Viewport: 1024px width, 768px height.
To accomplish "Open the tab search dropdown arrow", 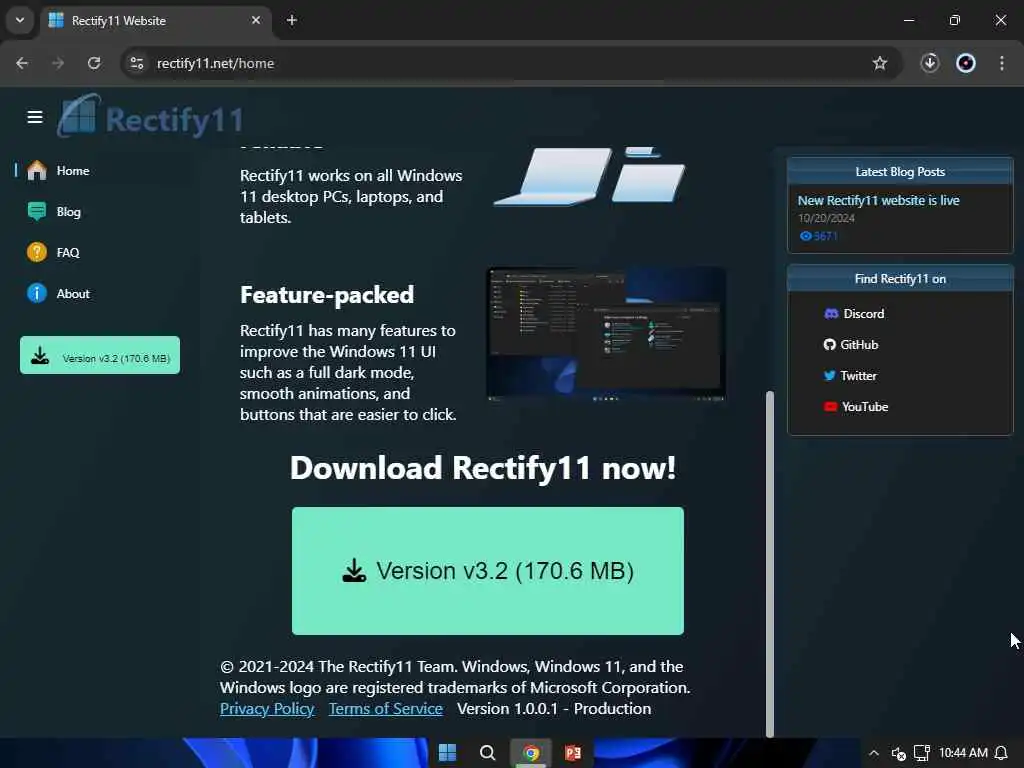I will [20, 20].
